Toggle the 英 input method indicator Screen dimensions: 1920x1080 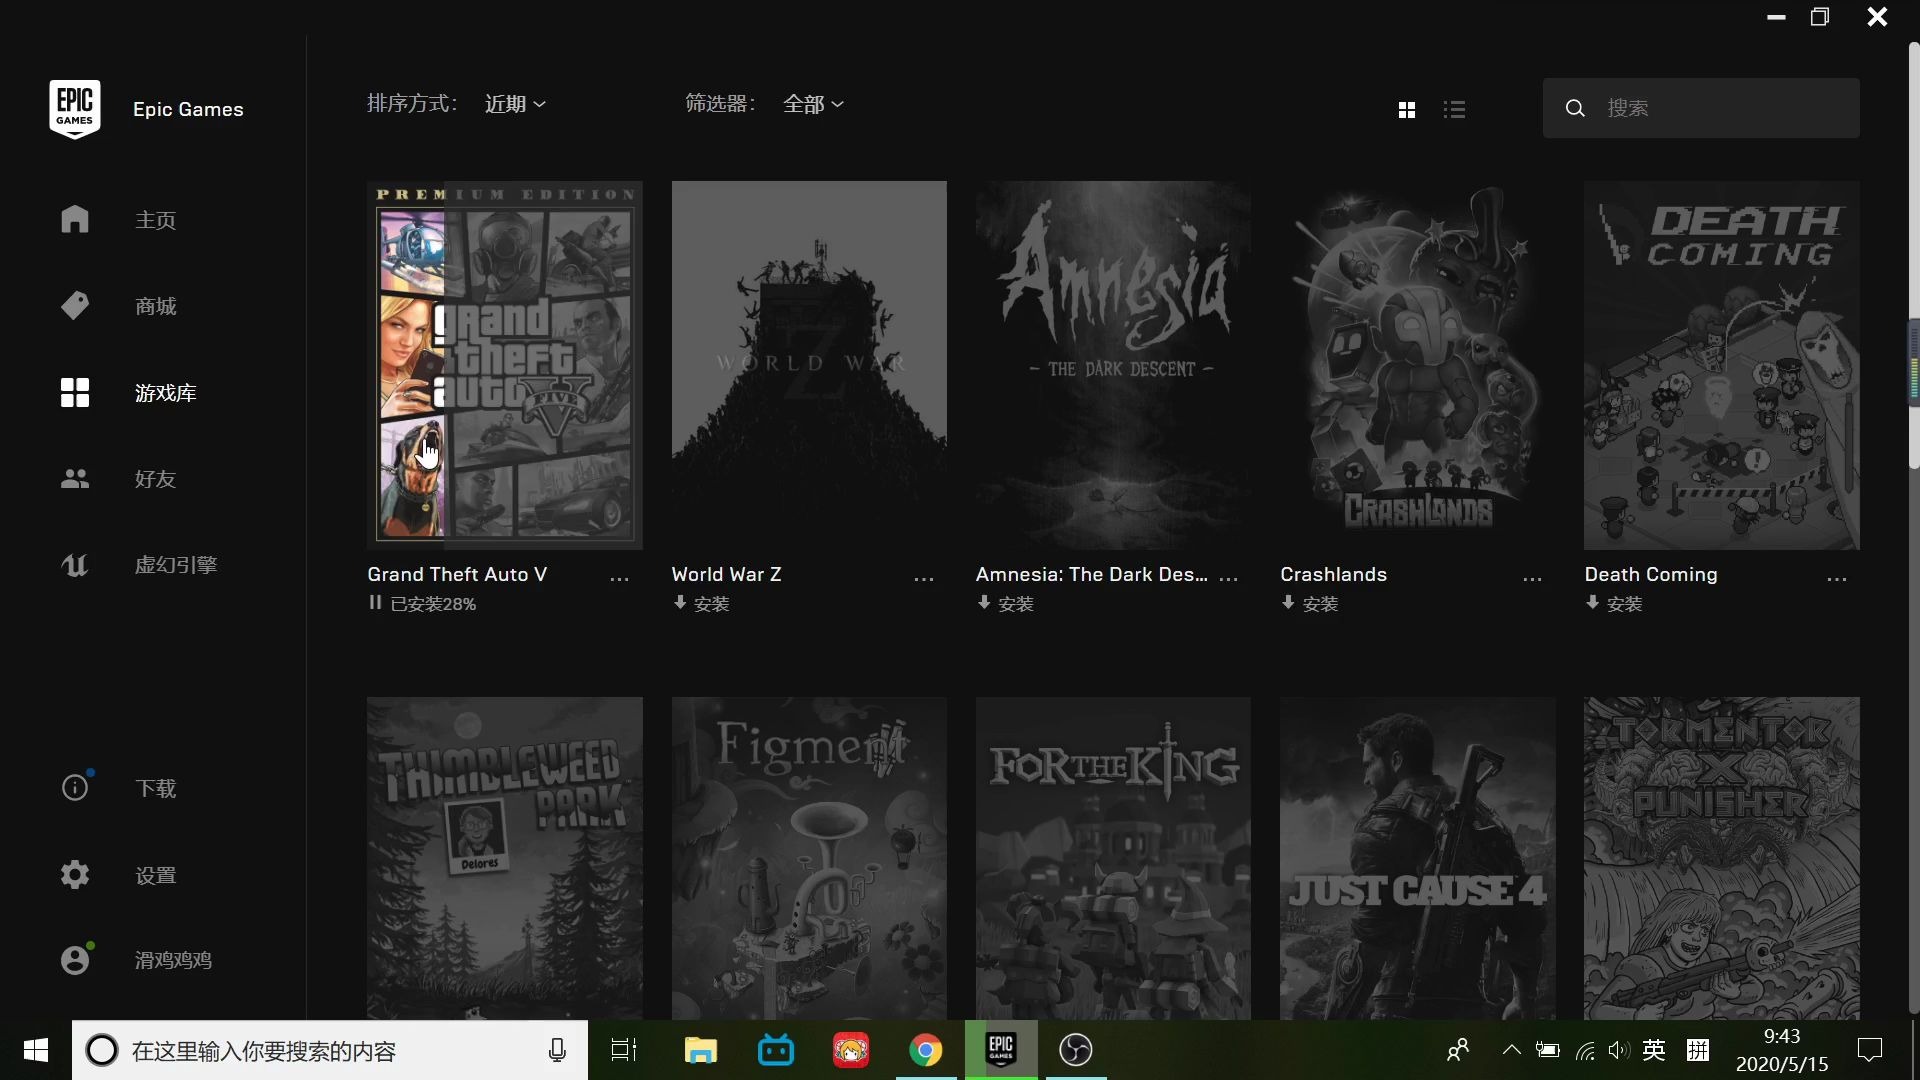click(x=1655, y=1050)
